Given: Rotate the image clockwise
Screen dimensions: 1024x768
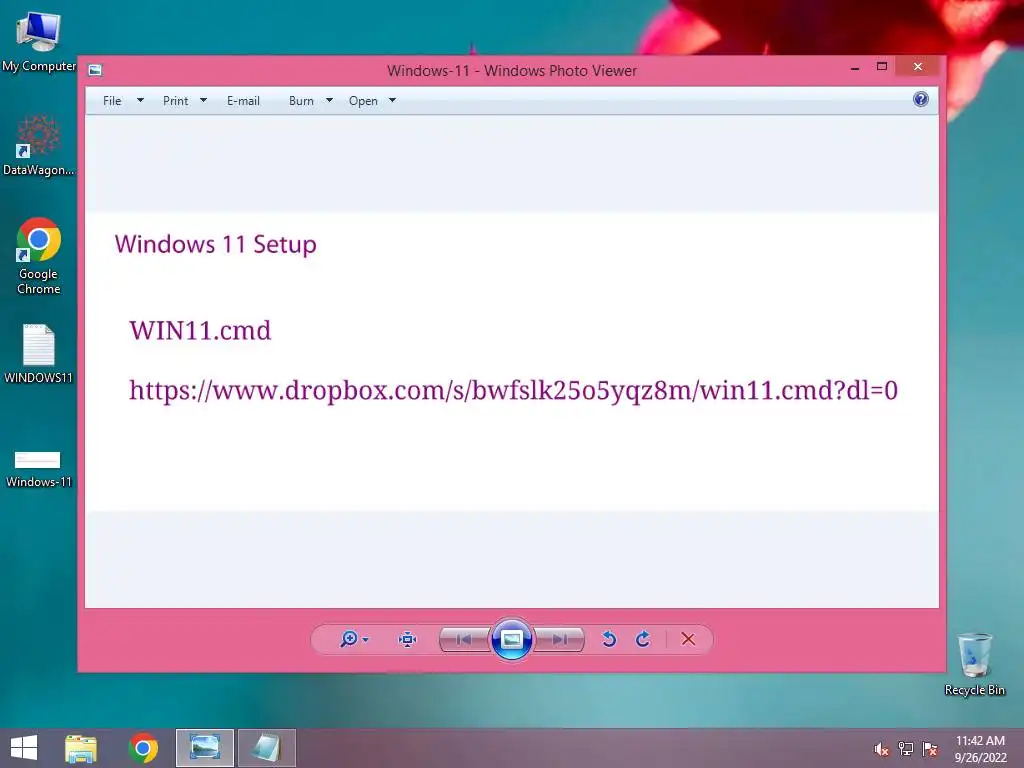Looking at the screenshot, I should click(643, 639).
